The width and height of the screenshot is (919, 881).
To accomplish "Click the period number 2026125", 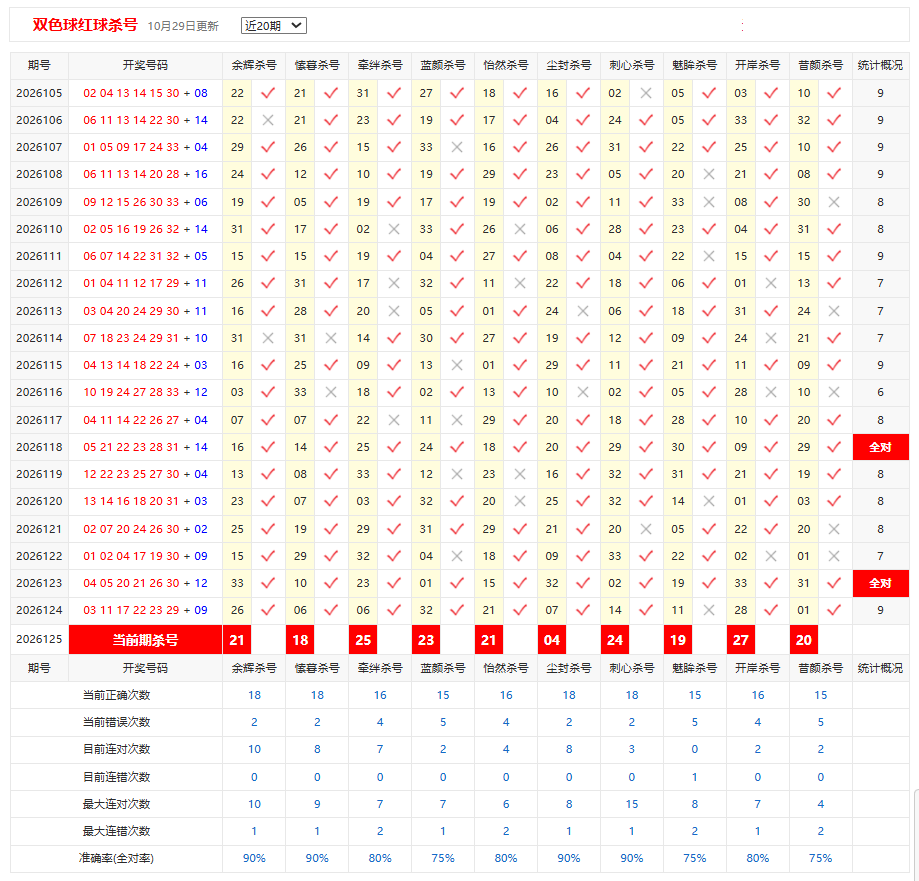I will (x=39, y=640).
